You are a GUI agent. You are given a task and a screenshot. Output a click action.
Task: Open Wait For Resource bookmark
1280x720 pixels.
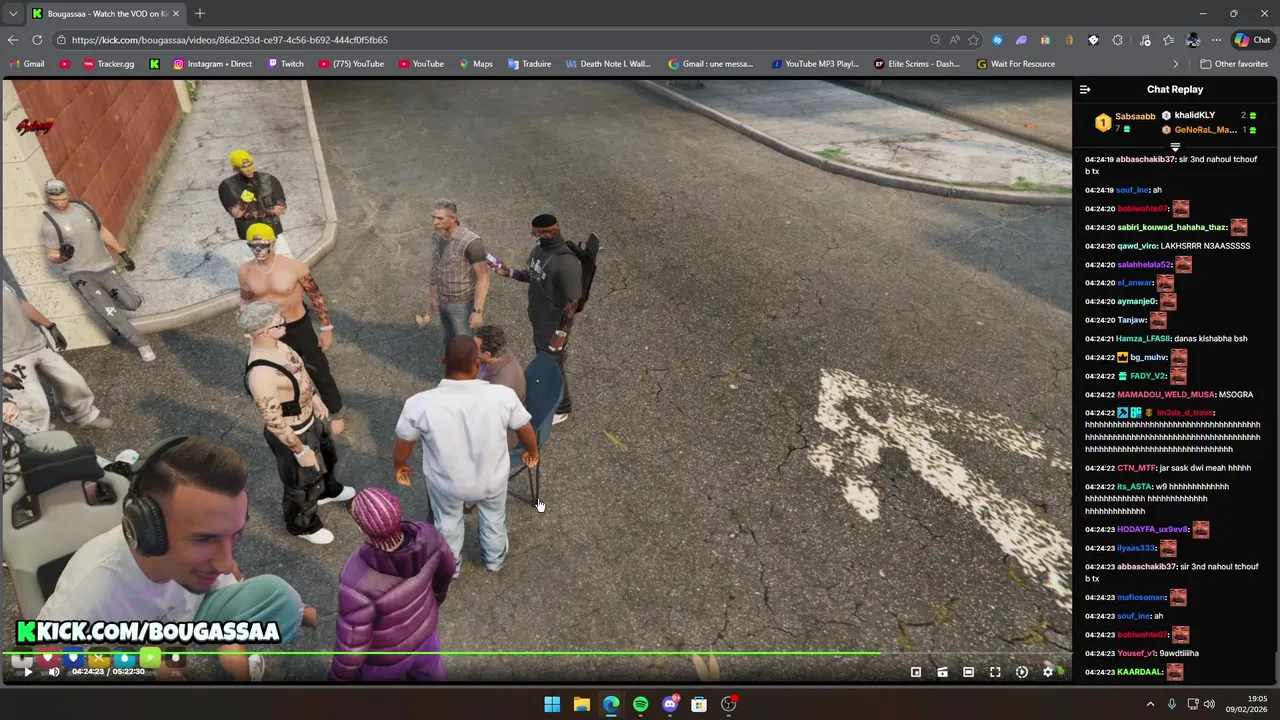[x=1015, y=64]
